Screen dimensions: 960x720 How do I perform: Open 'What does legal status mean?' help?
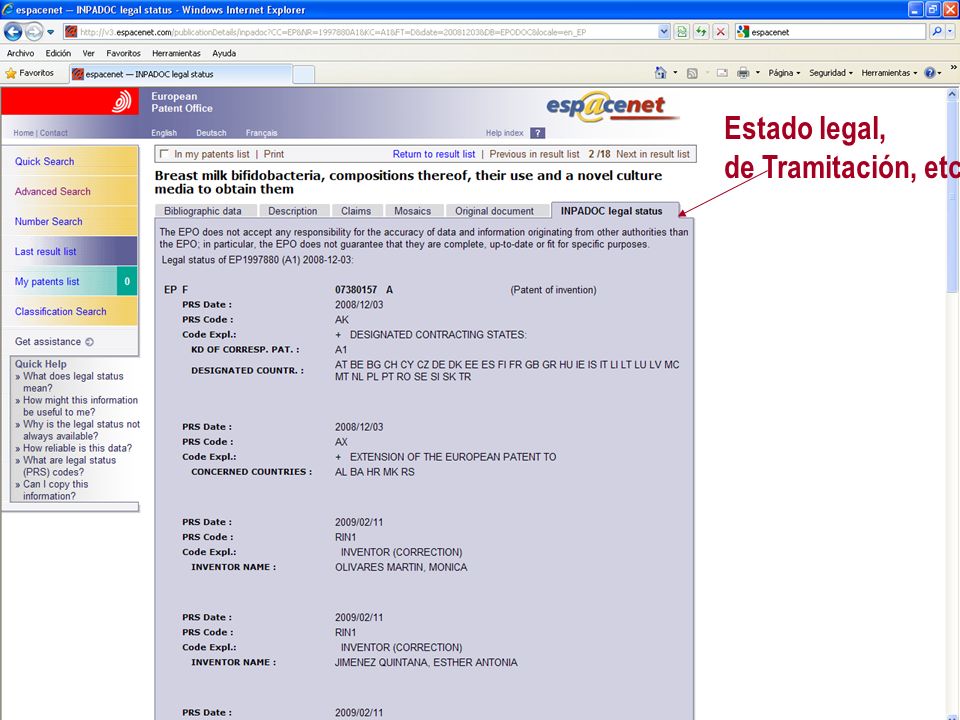tap(72, 382)
